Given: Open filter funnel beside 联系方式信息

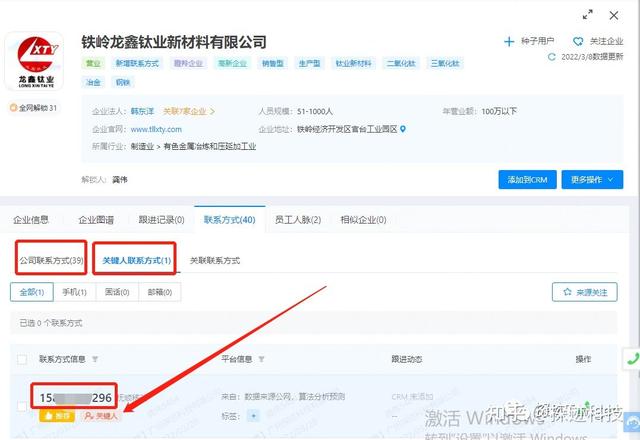Looking at the screenshot, I should coord(95,359).
